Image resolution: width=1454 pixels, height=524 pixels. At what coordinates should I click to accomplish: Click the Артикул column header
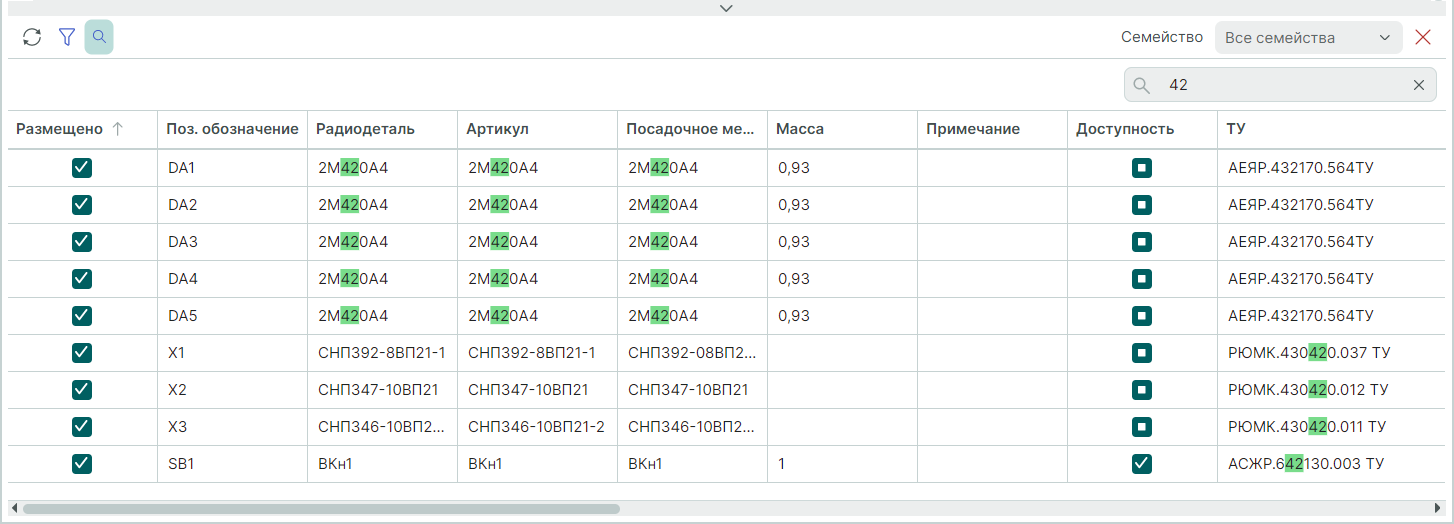click(495, 129)
